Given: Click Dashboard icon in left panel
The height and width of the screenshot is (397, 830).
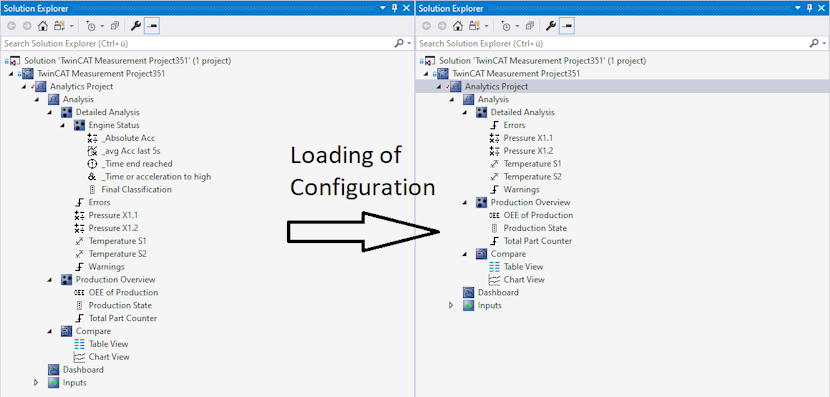Looking at the screenshot, I should (x=53, y=369).
